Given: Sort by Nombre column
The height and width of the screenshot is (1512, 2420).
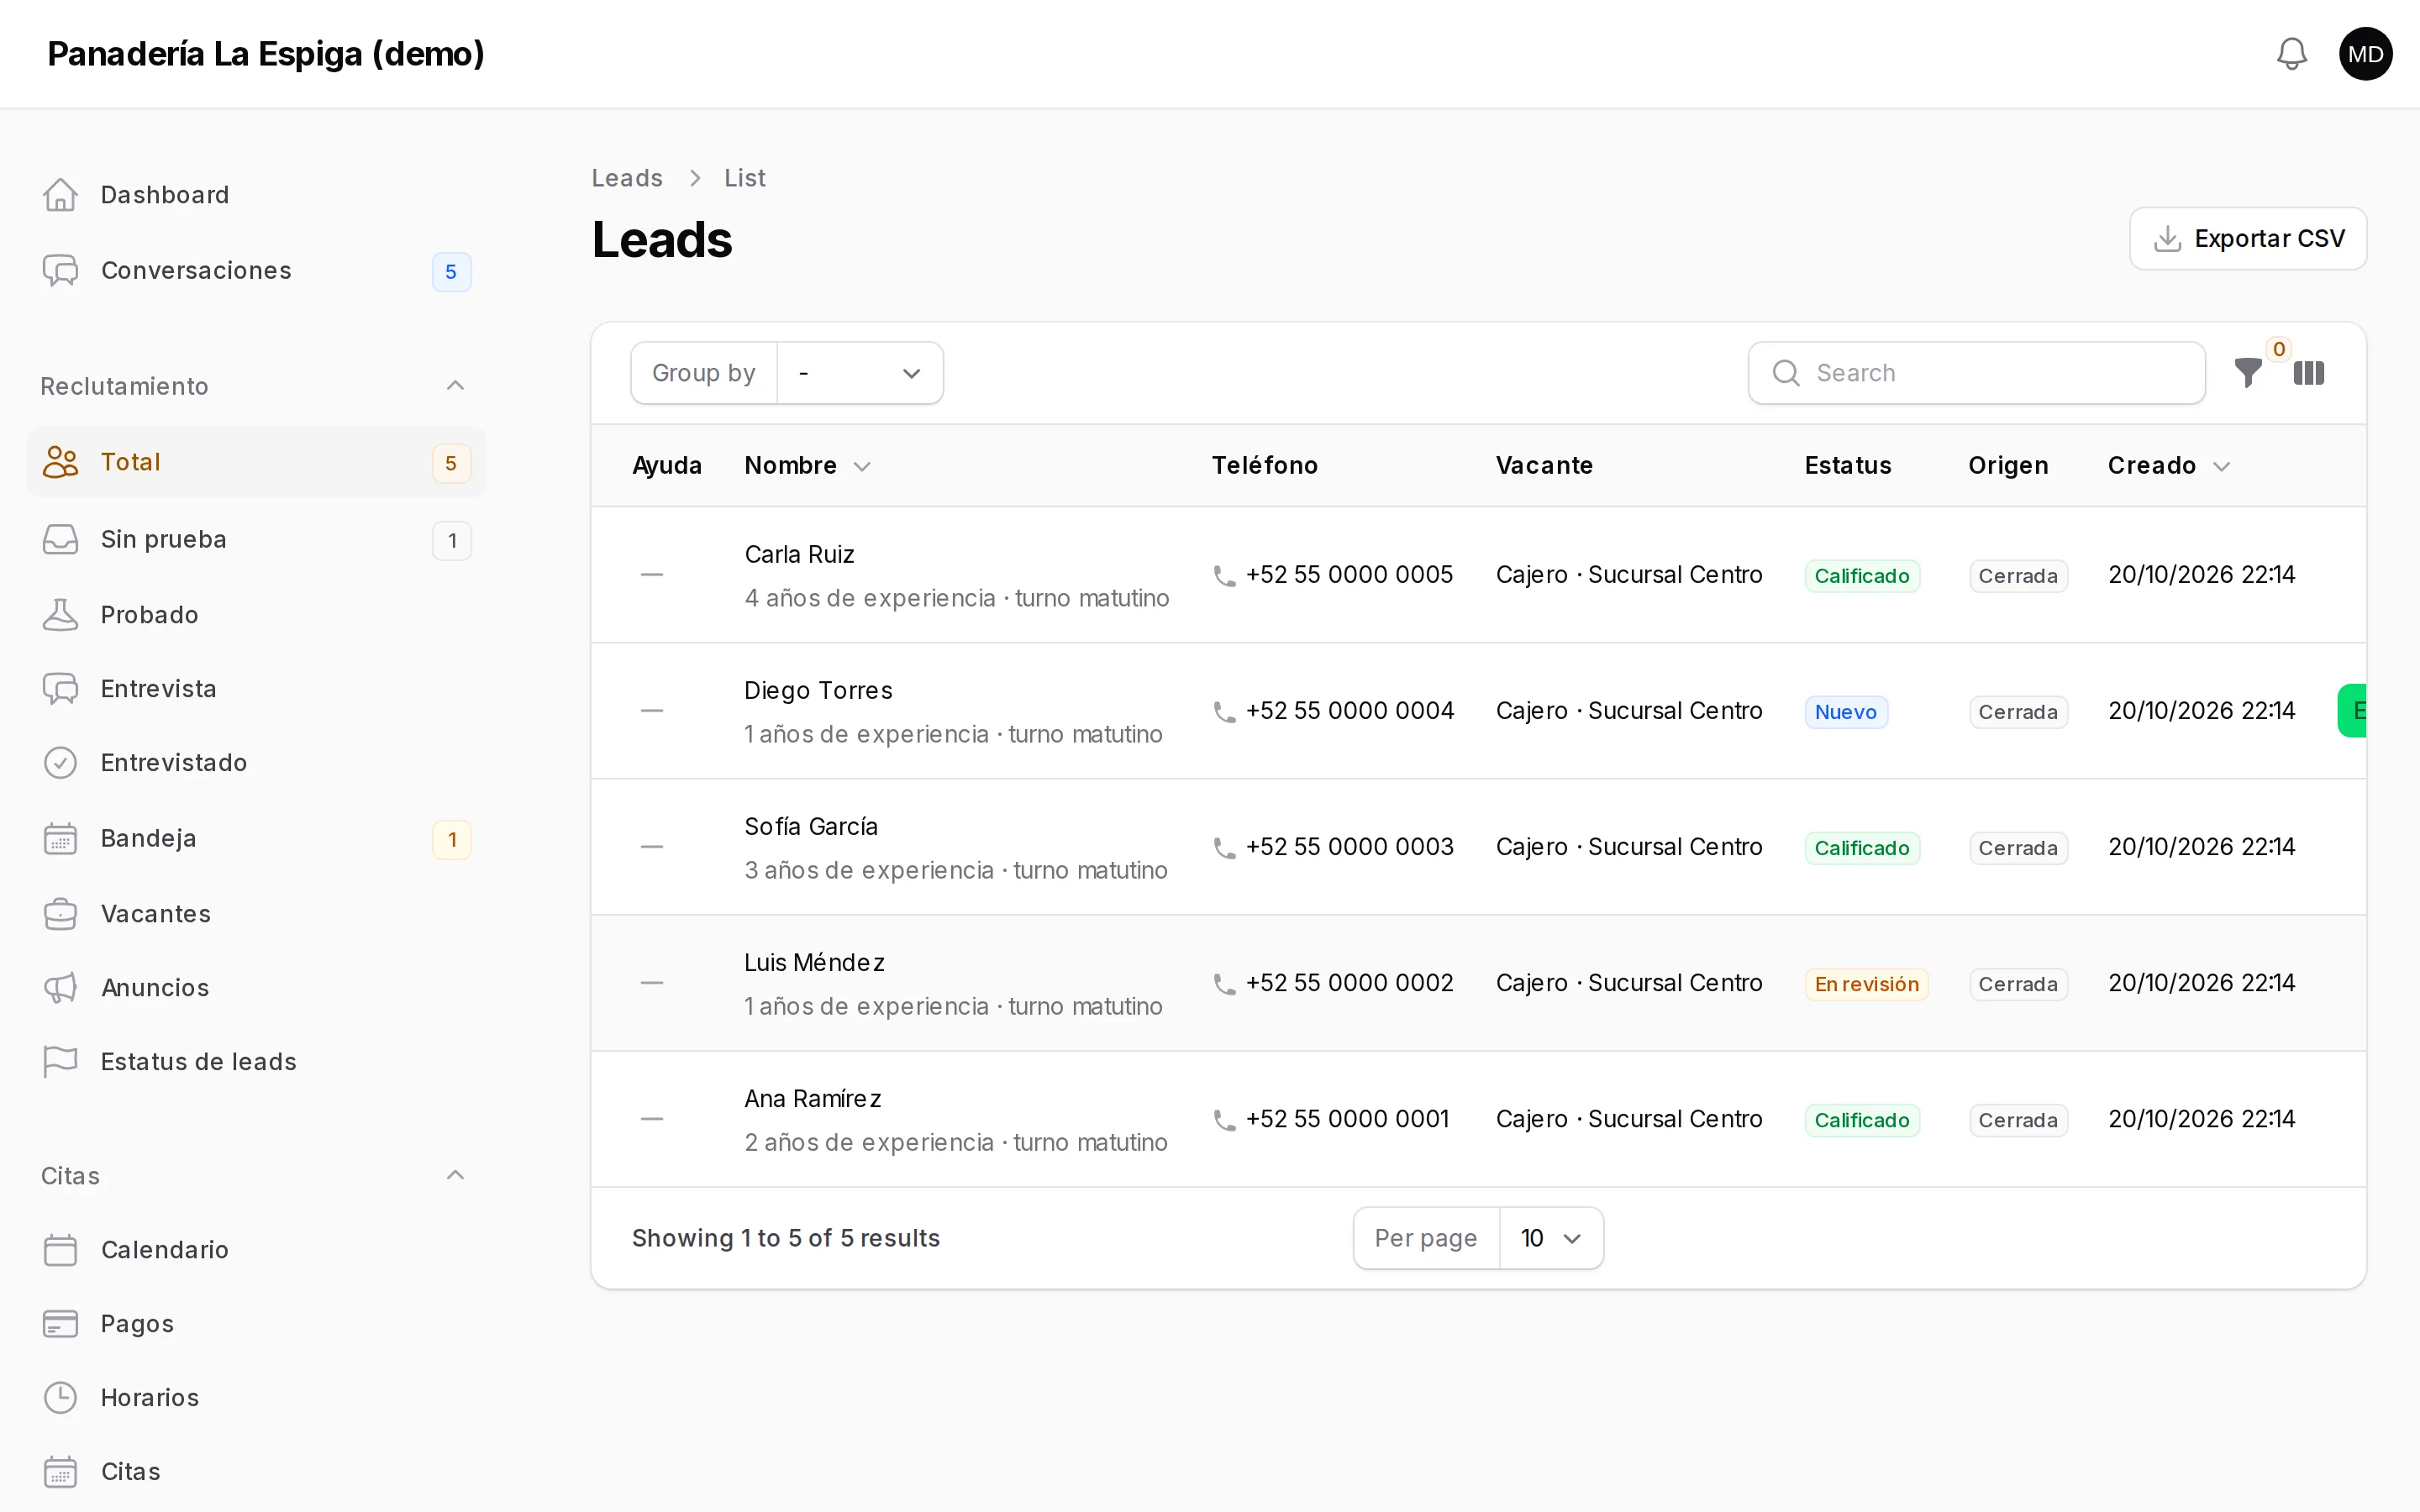Looking at the screenshot, I should click(x=807, y=466).
